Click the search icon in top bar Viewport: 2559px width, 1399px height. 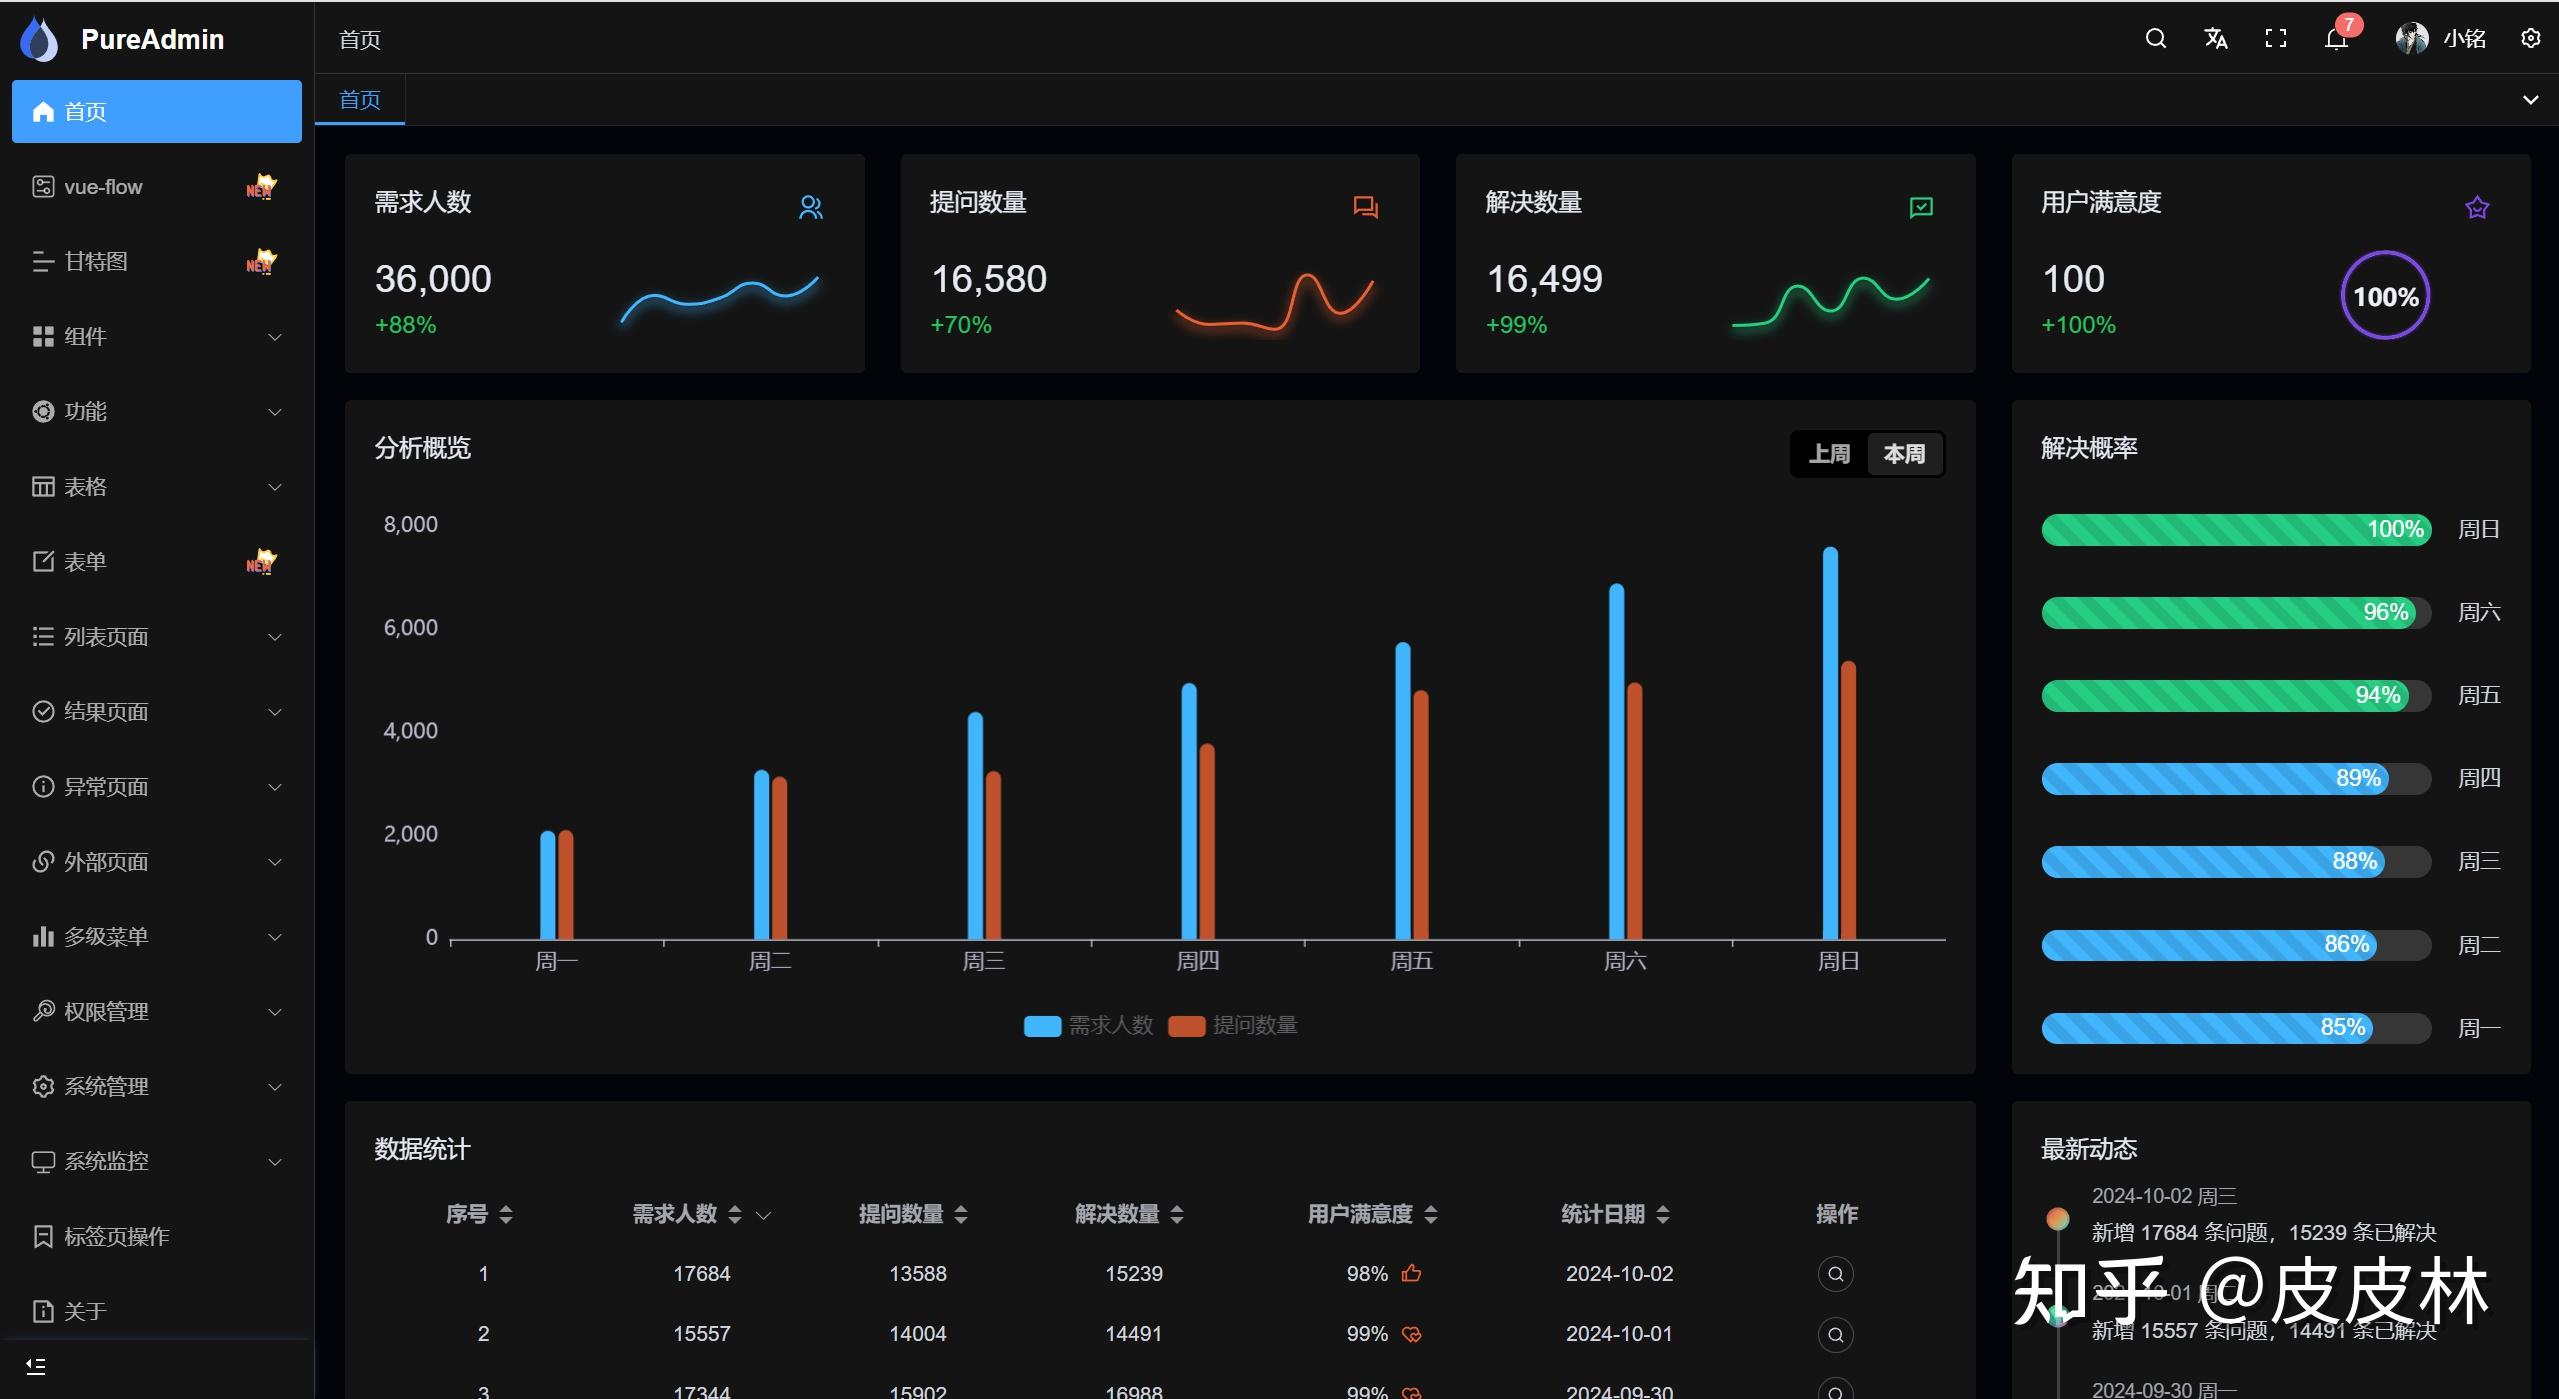coord(2155,39)
